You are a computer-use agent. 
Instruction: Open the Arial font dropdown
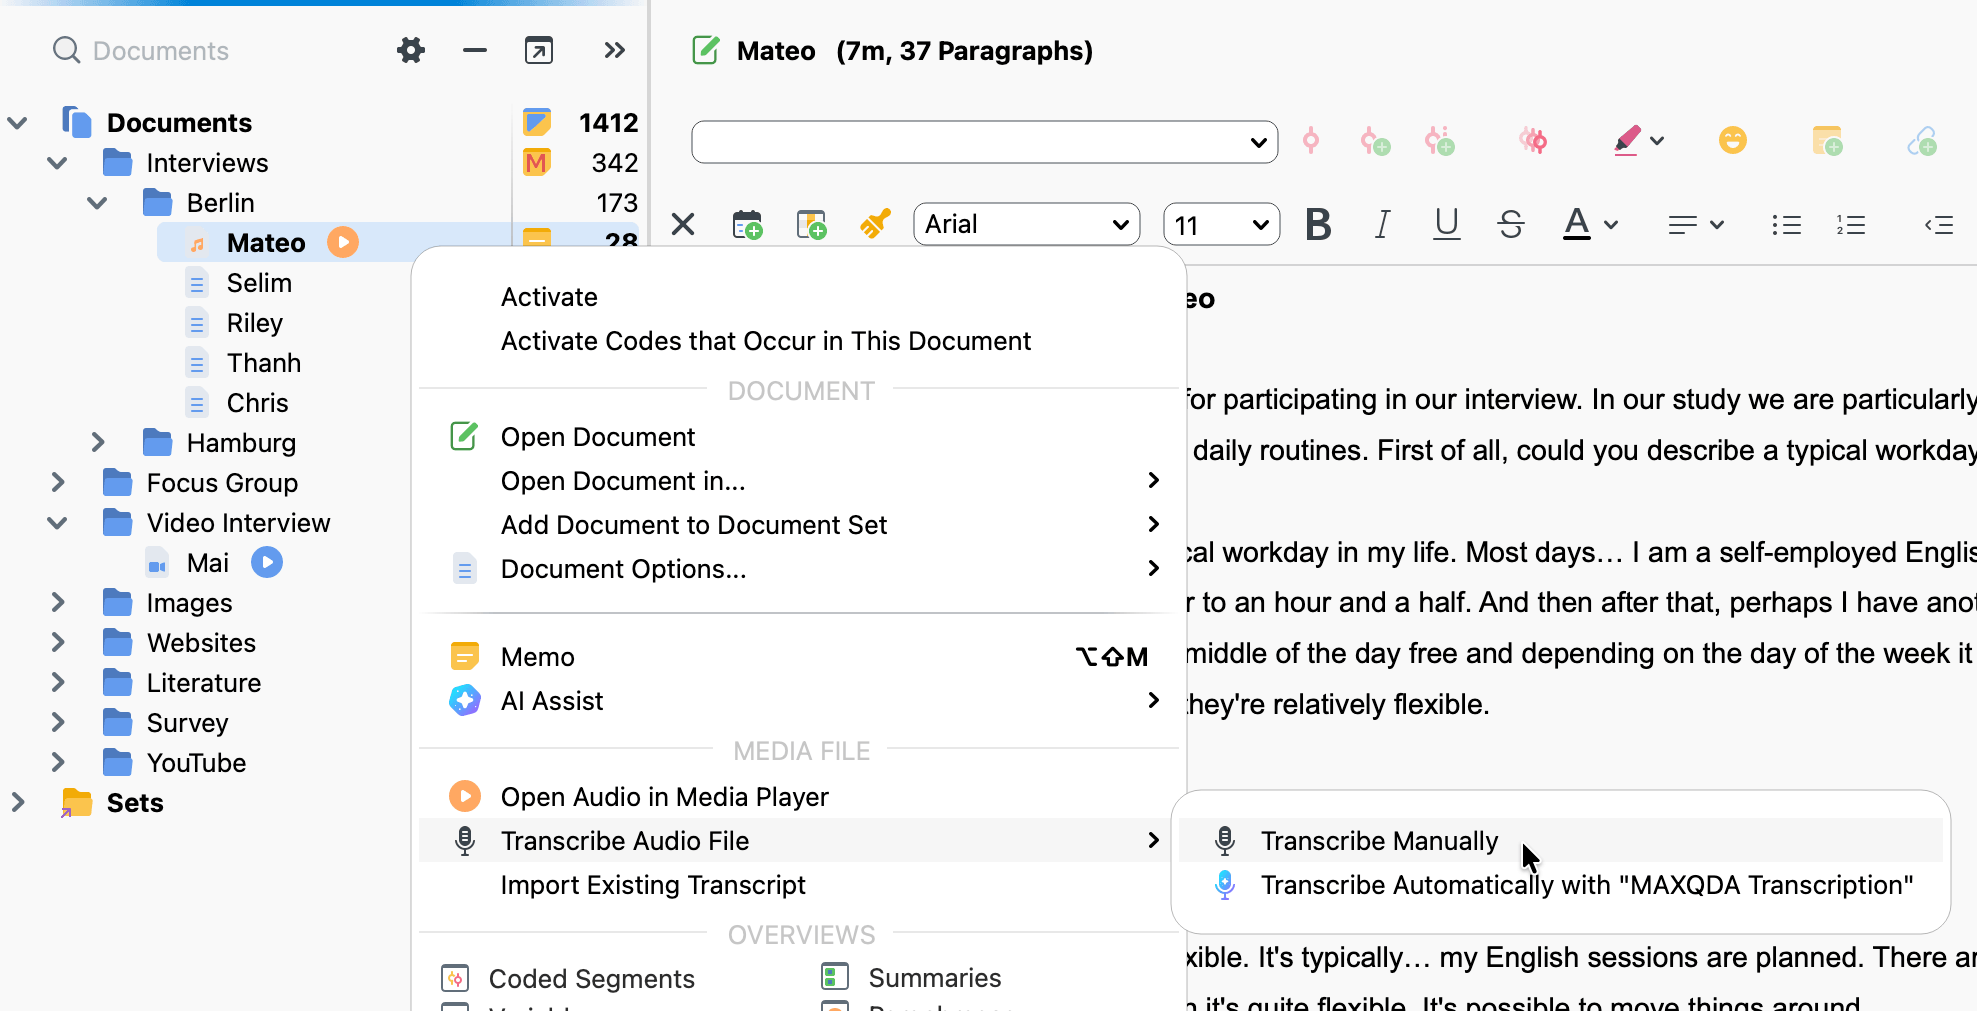click(x=1027, y=224)
